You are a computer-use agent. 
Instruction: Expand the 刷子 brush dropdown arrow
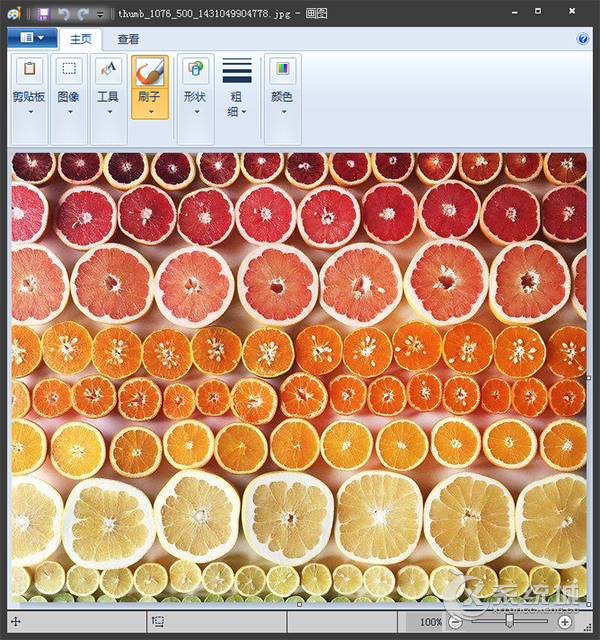pyautogui.click(x=151, y=112)
